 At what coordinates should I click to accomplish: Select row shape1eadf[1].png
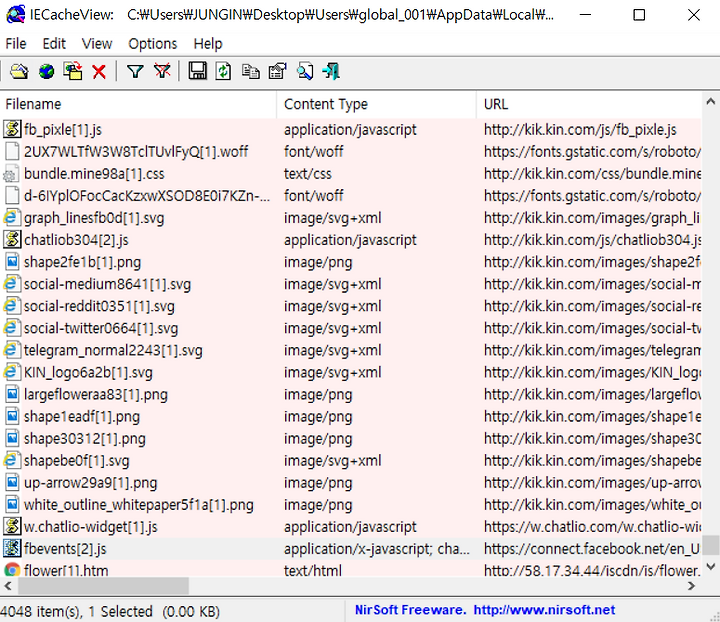(351, 416)
